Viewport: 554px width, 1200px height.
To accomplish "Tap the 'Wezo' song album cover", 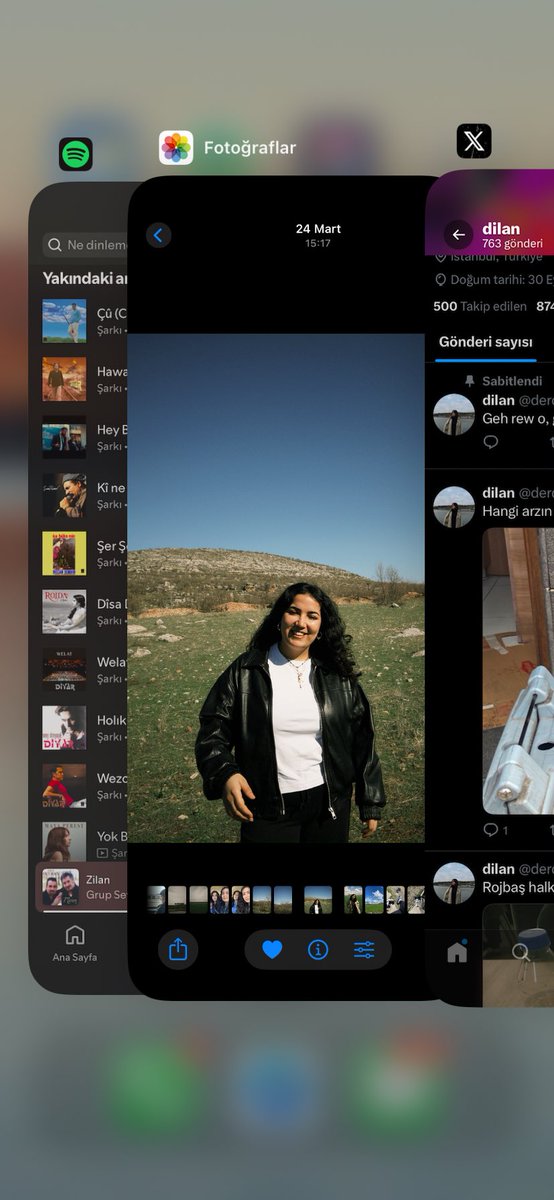I will 64,785.
